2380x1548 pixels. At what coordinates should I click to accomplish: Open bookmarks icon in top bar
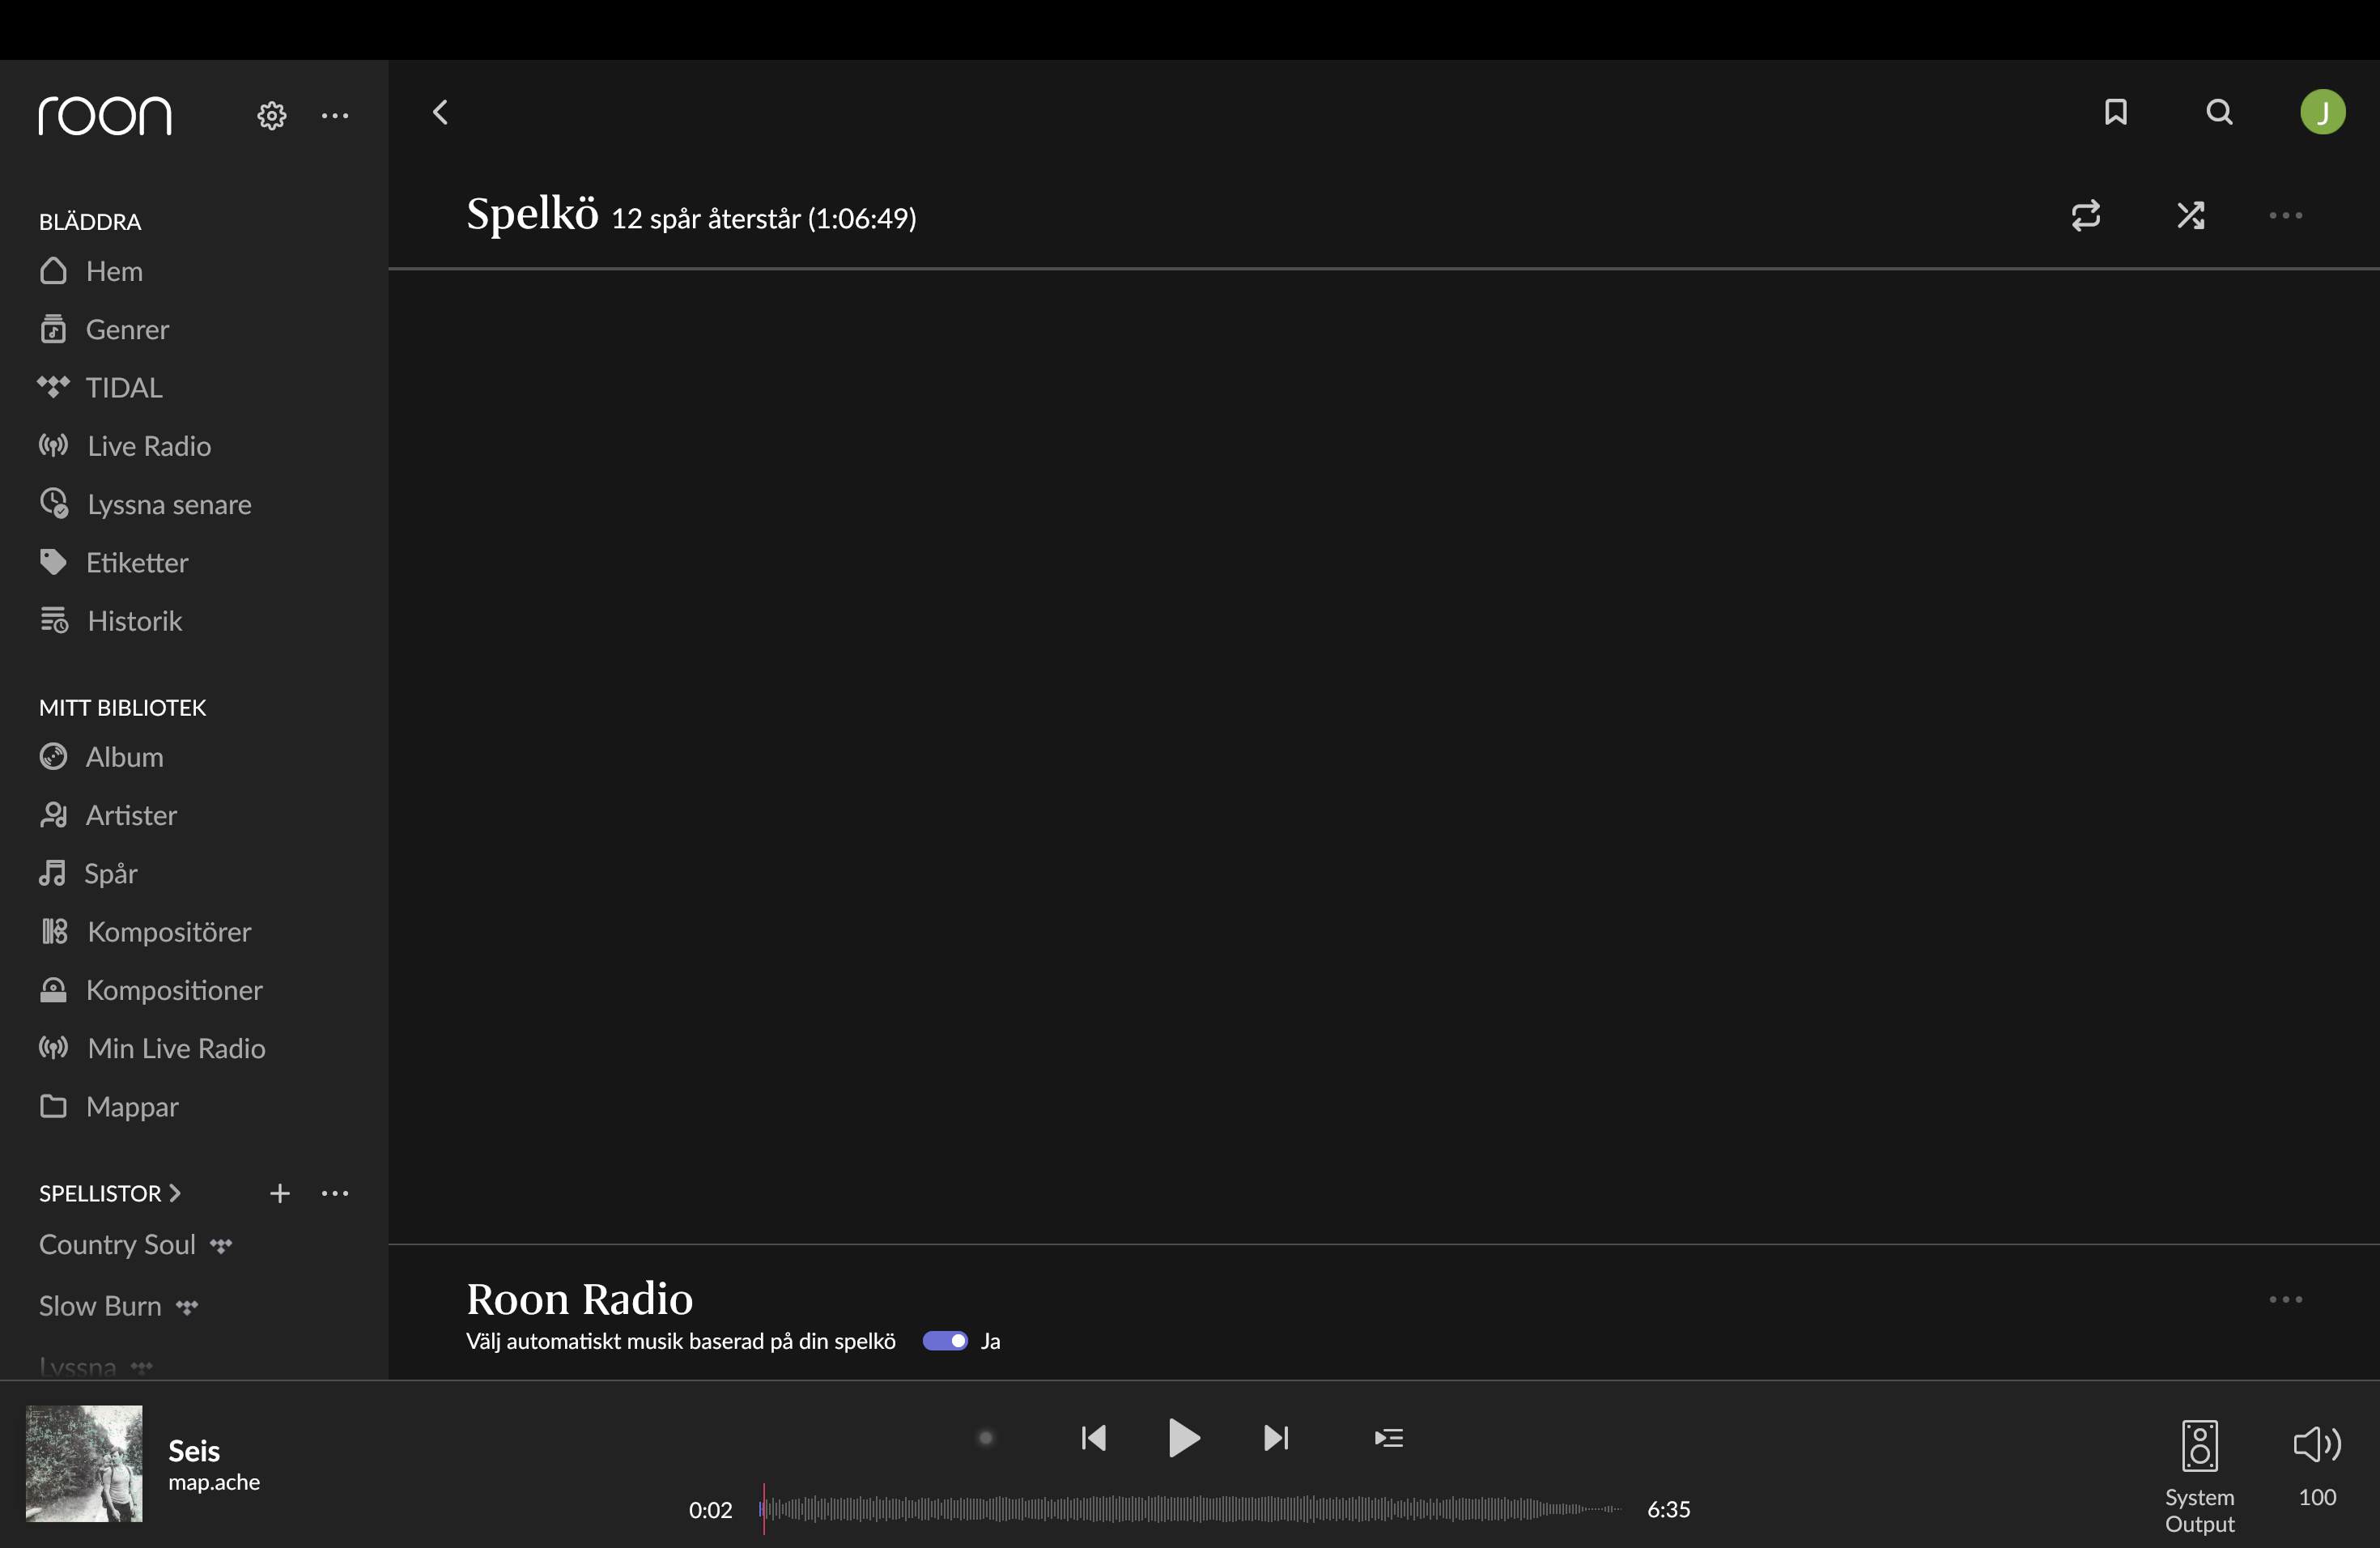(x=2116, y=112)
